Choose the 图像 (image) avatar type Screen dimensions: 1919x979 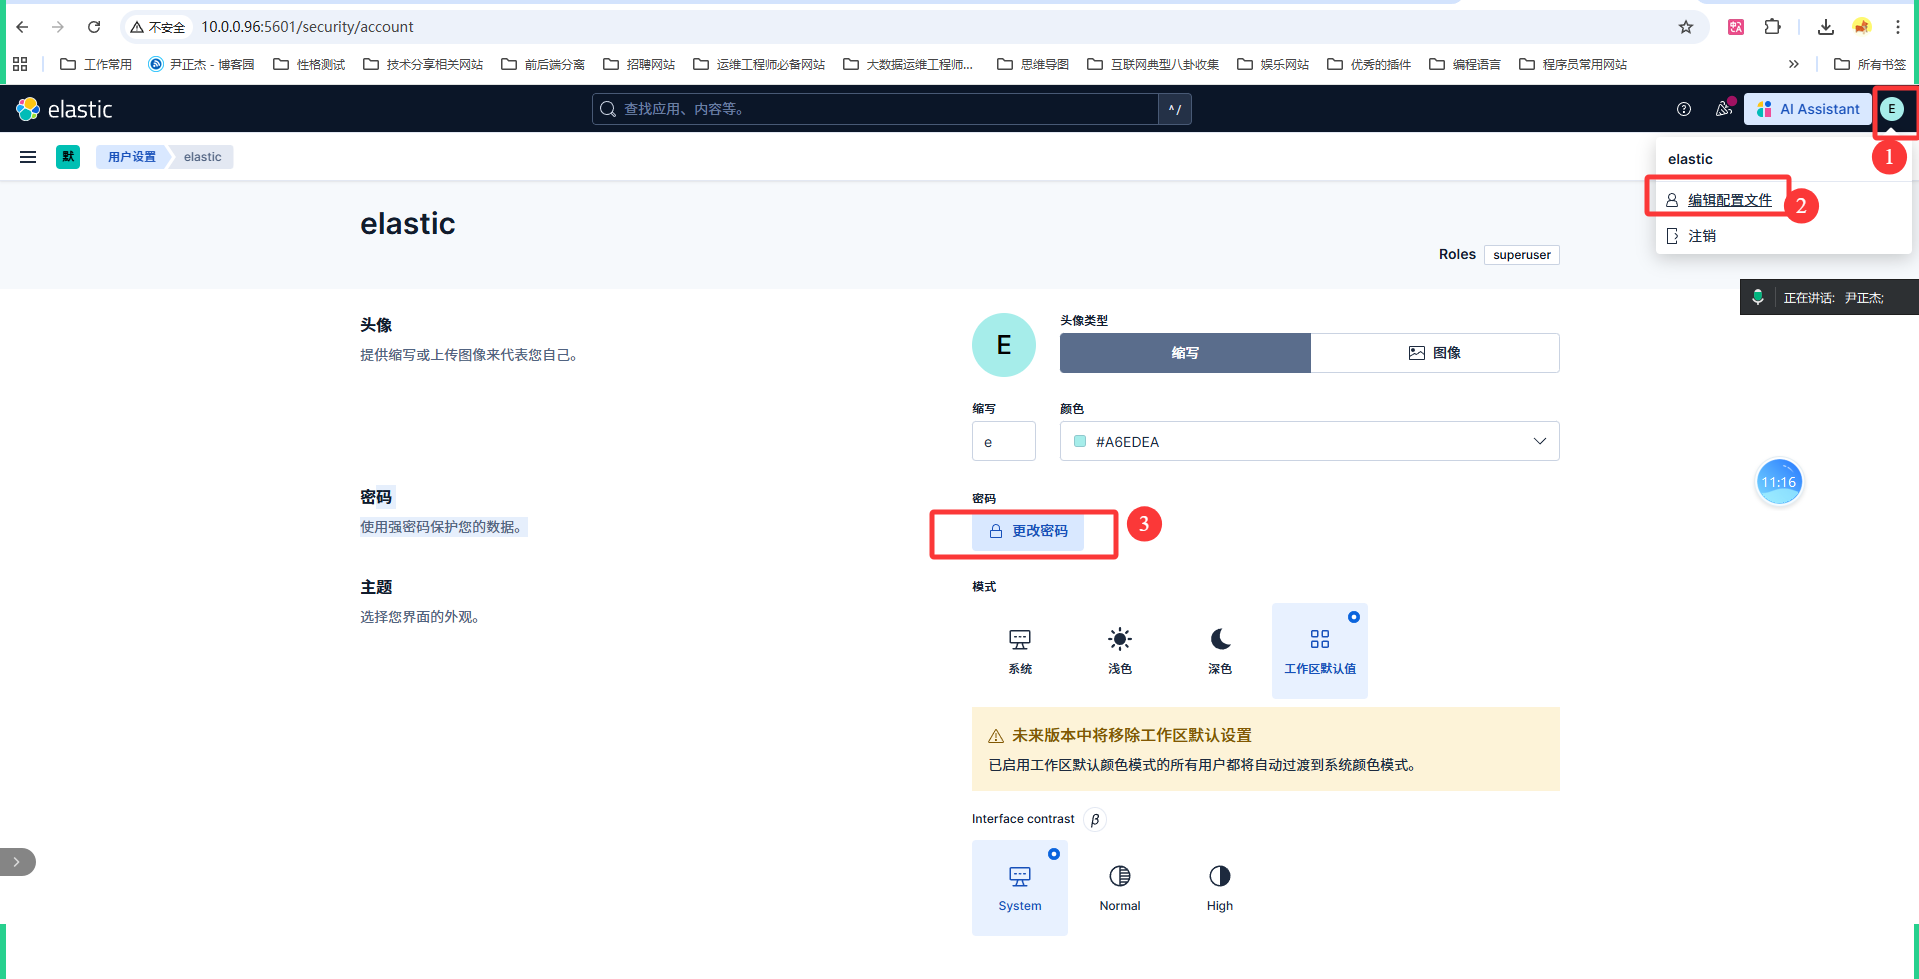(1435, 353)
